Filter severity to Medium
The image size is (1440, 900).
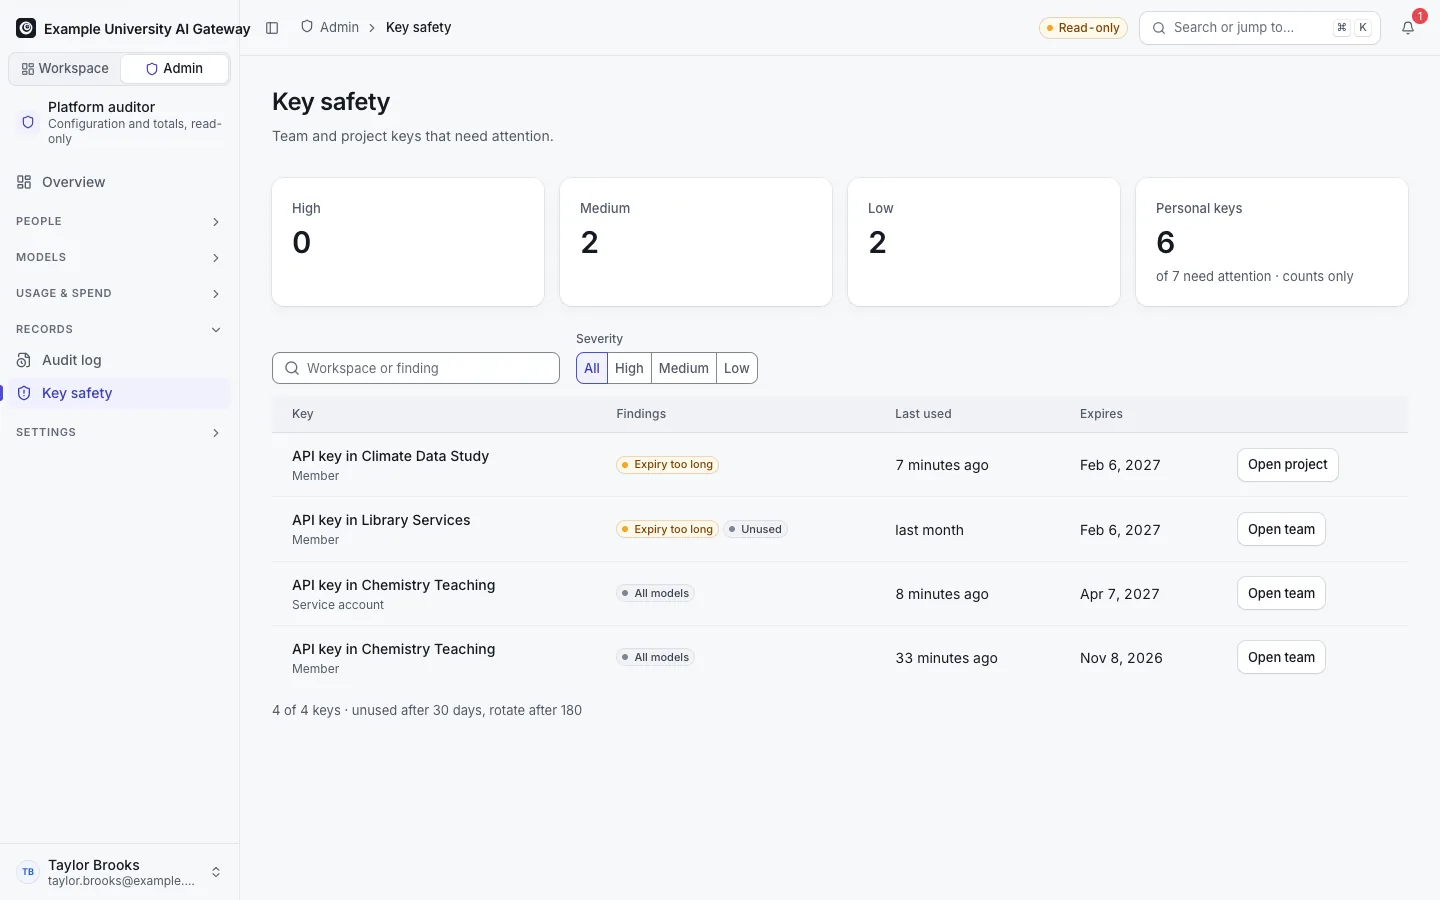coord(684,368)
